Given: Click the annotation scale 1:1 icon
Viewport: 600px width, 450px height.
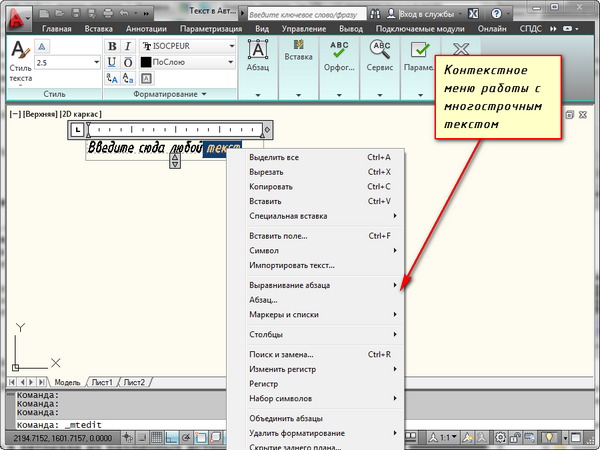Looking at the screenshot, I should pyautogui.click(x=444, y=437).
